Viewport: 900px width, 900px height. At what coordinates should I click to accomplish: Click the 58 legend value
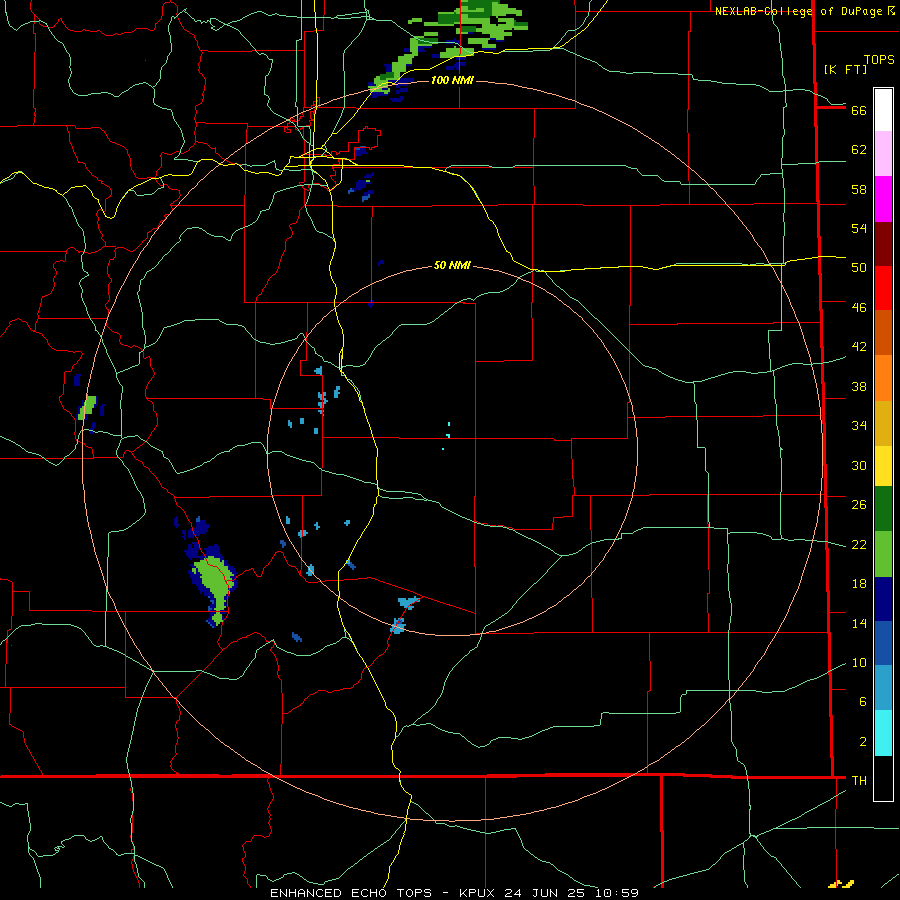point(859,189)
